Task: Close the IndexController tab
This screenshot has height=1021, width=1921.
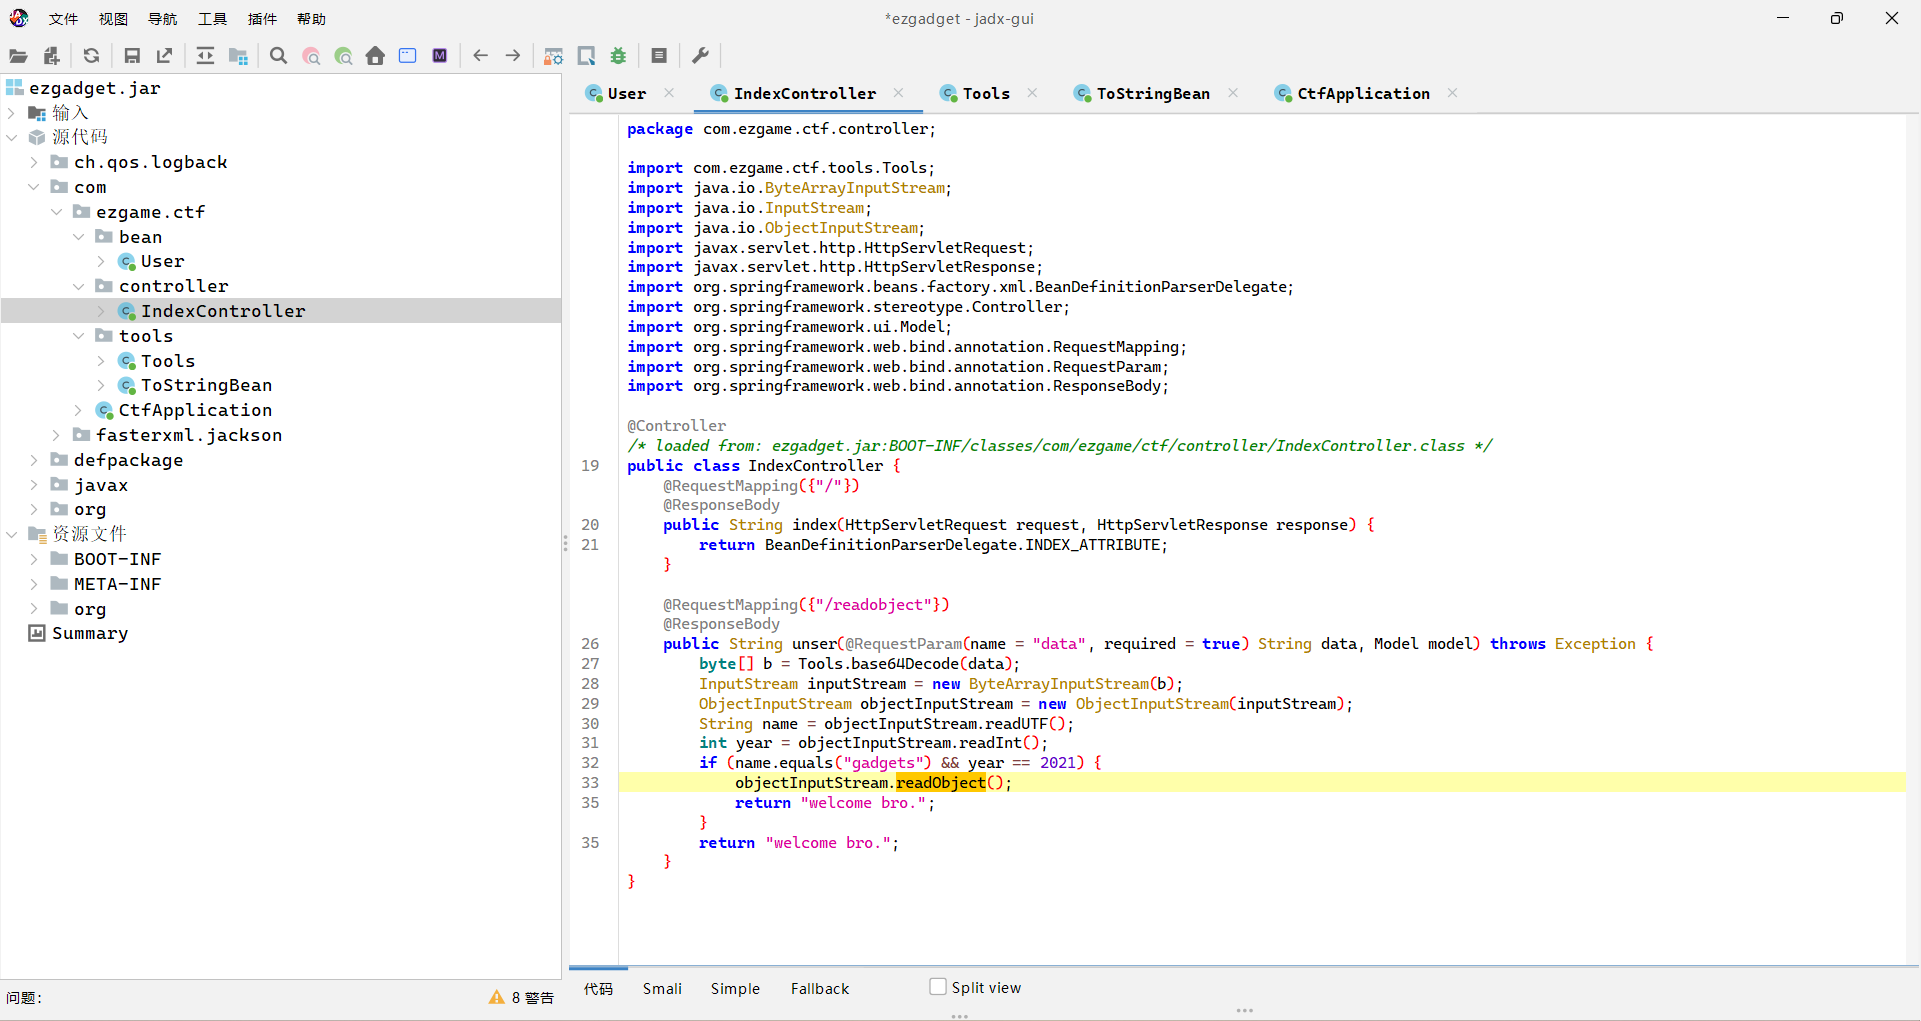Action: pos(899,93)
